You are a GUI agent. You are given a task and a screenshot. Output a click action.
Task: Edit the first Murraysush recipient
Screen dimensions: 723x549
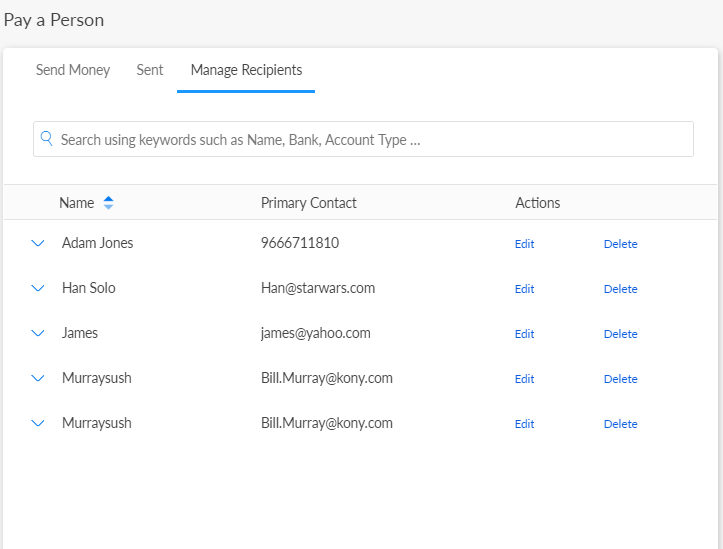click(x=524, y=379)
